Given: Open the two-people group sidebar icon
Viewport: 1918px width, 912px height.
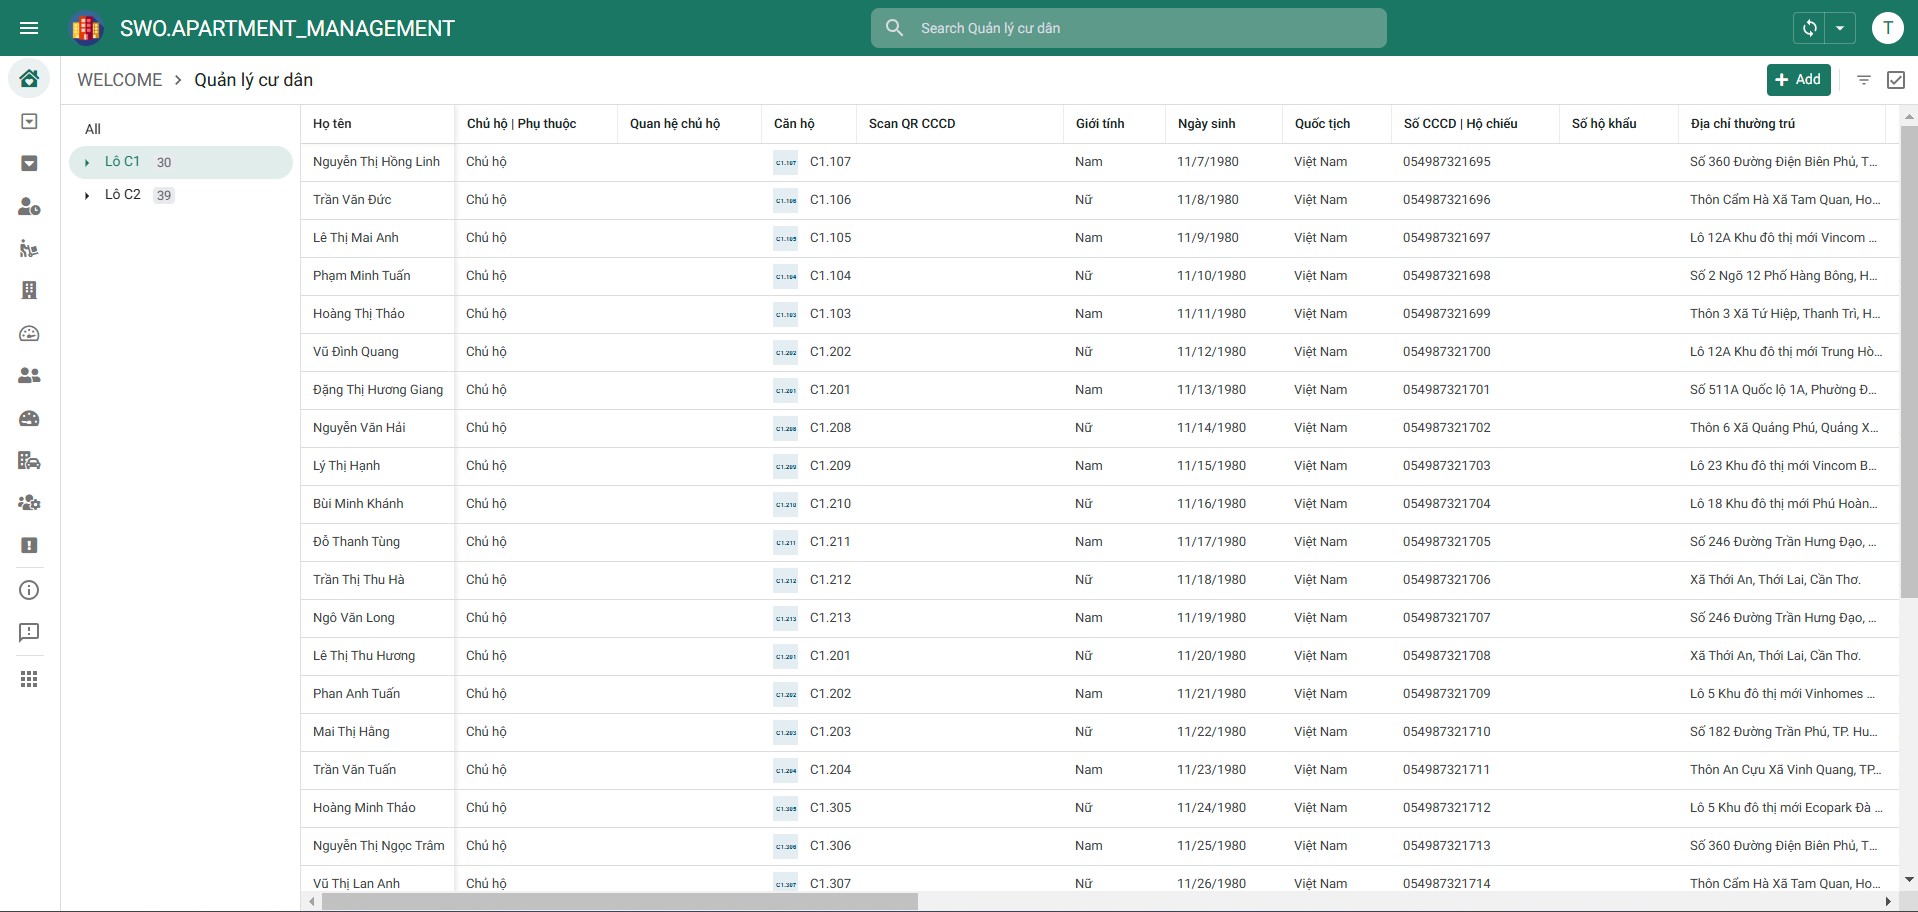Looking at the screenshot, I should coord(29,375).
